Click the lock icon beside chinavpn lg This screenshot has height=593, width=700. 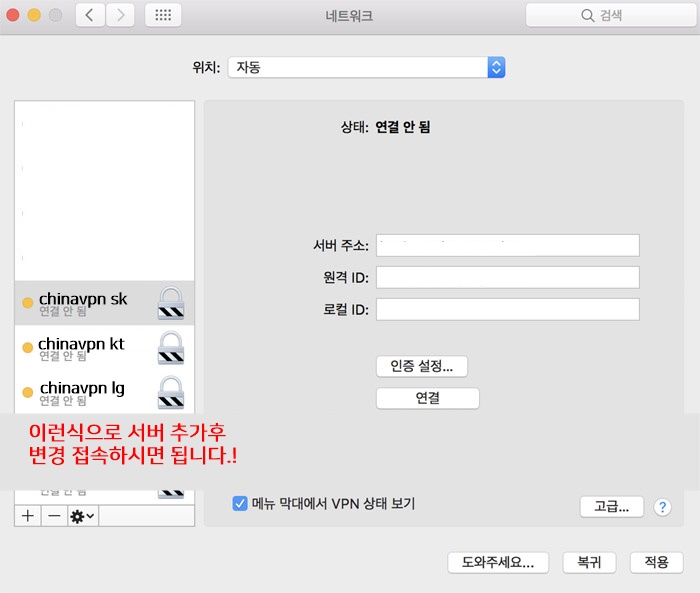coord(171,391)
